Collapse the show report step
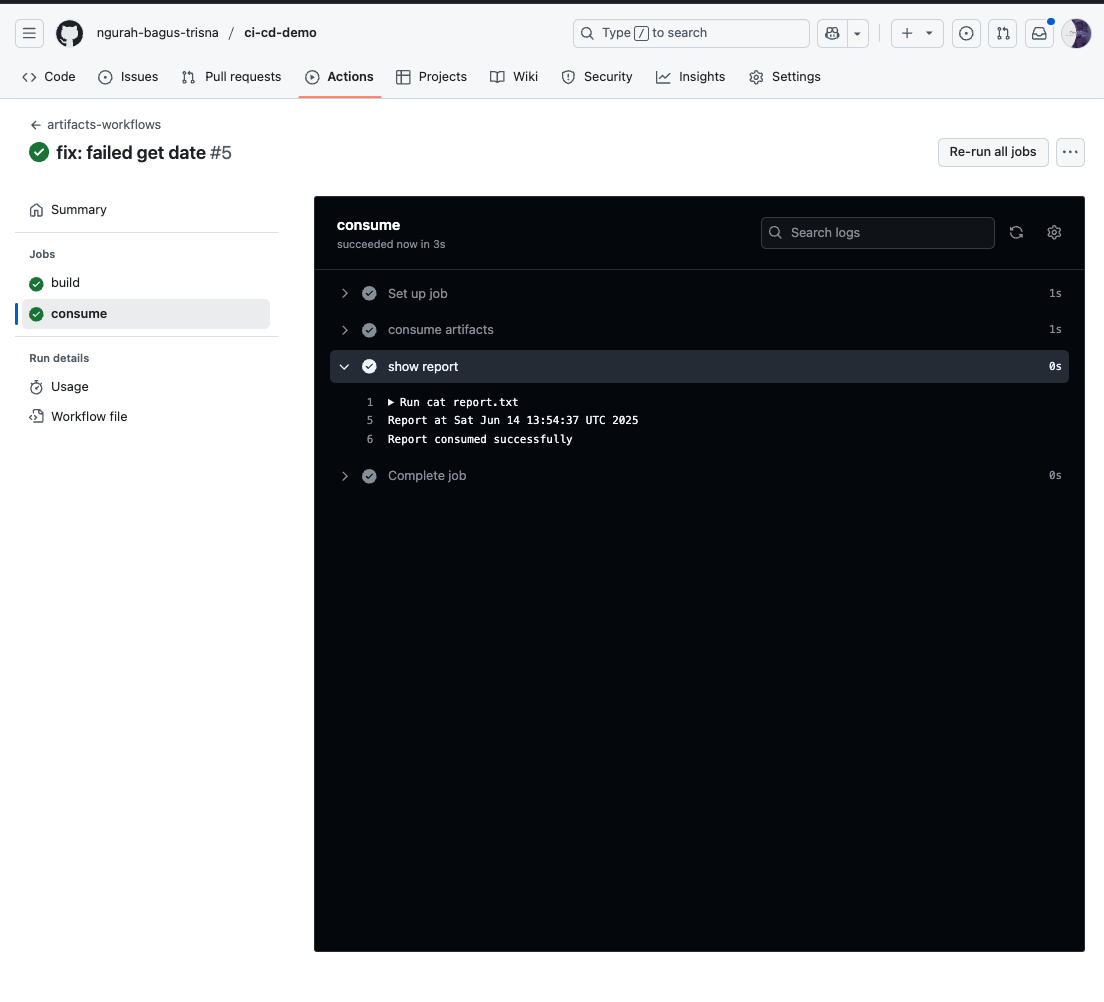Viewport: 1104px width, 1002px height. [x=423, y=367]
